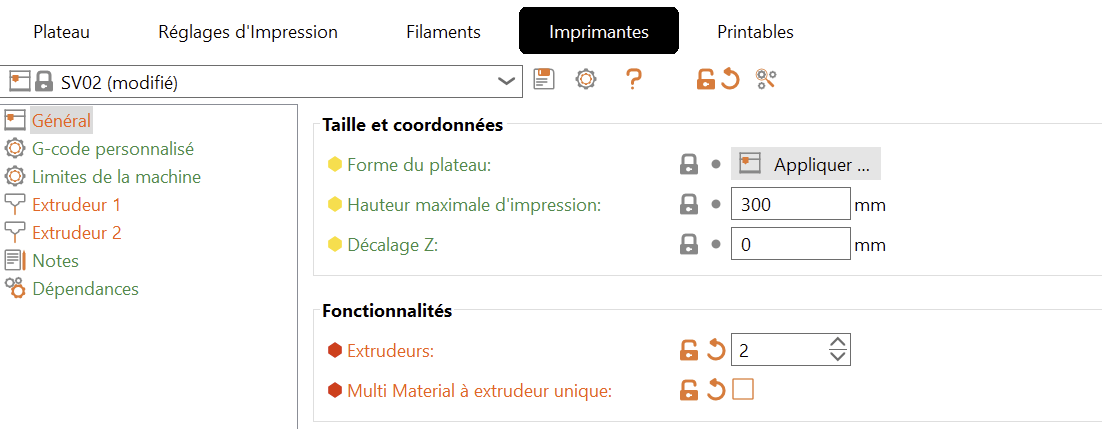Click unlocked padlock for Multi Material option
The width and height of the screenshot is (1102, 429).
[689, 390]
